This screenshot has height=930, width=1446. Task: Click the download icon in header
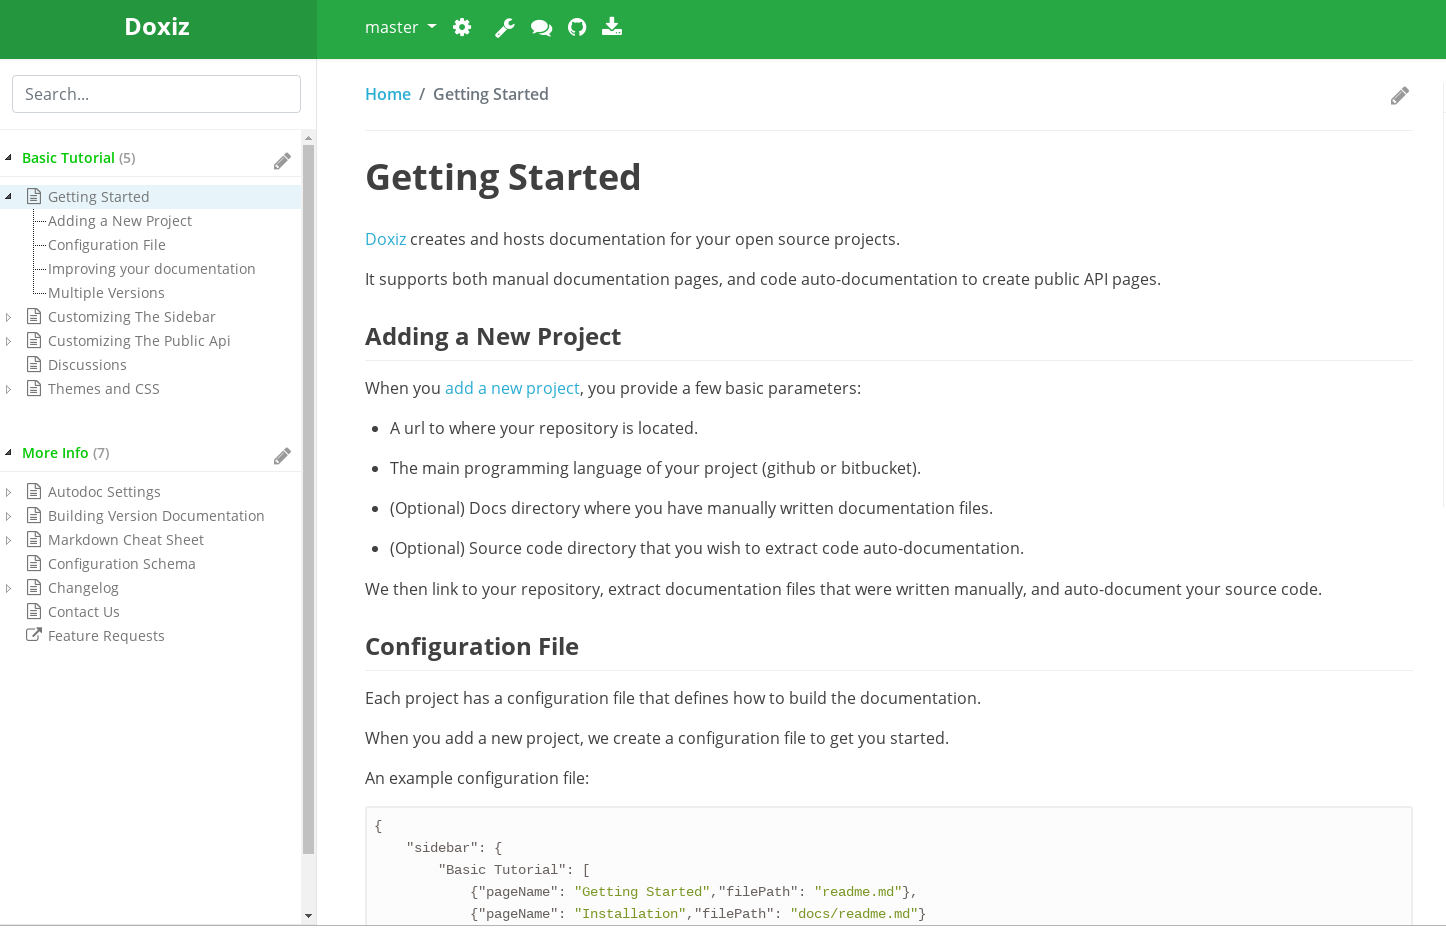click(612, 27)
